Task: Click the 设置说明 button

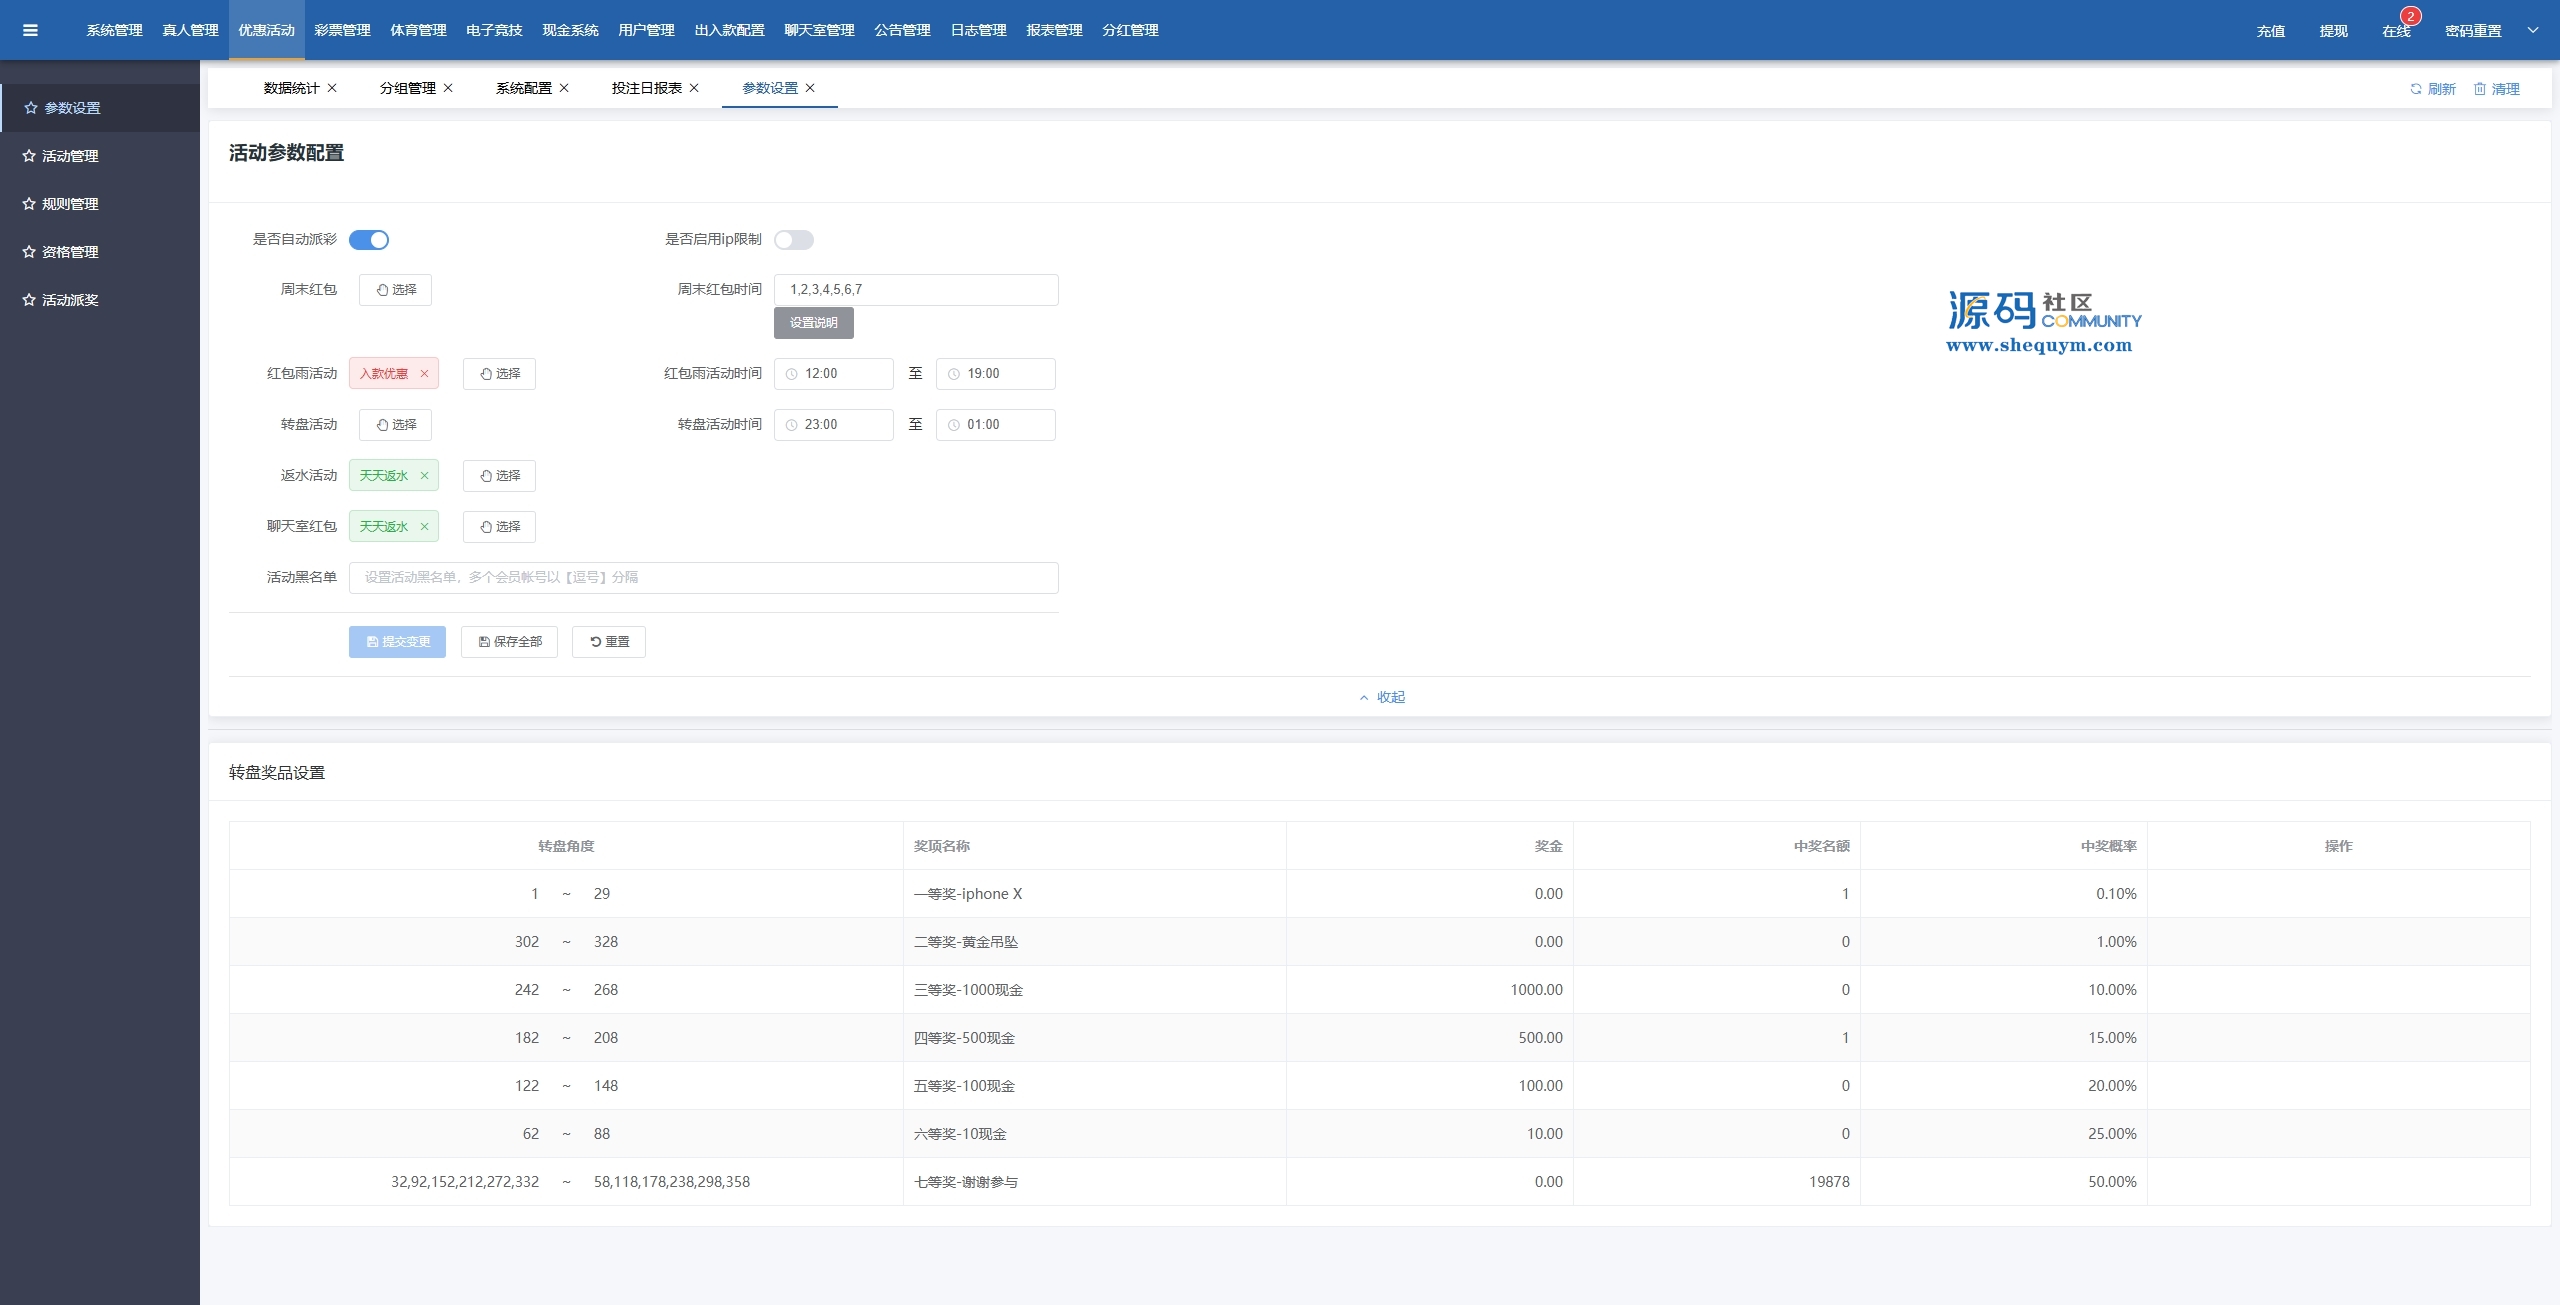Action: pyautogui.click(x=813, y=323)
